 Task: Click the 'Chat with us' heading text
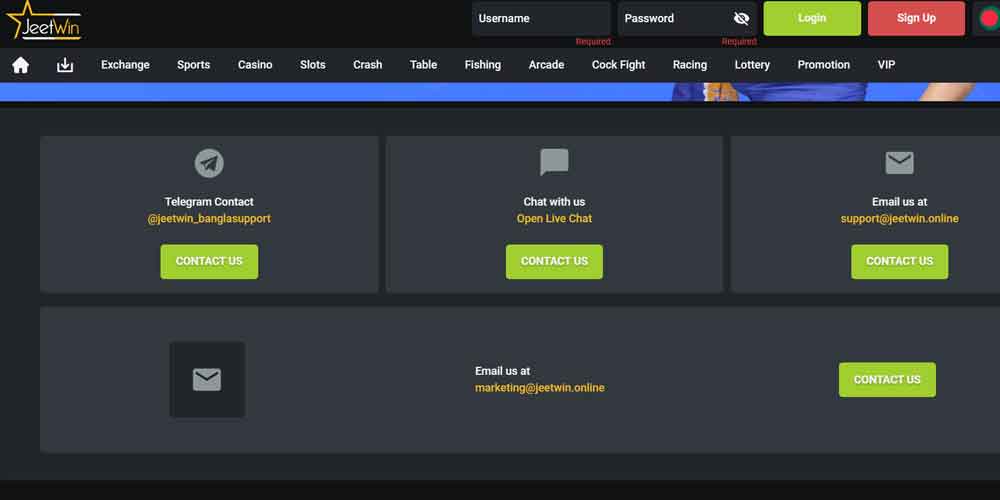(554, 202)
